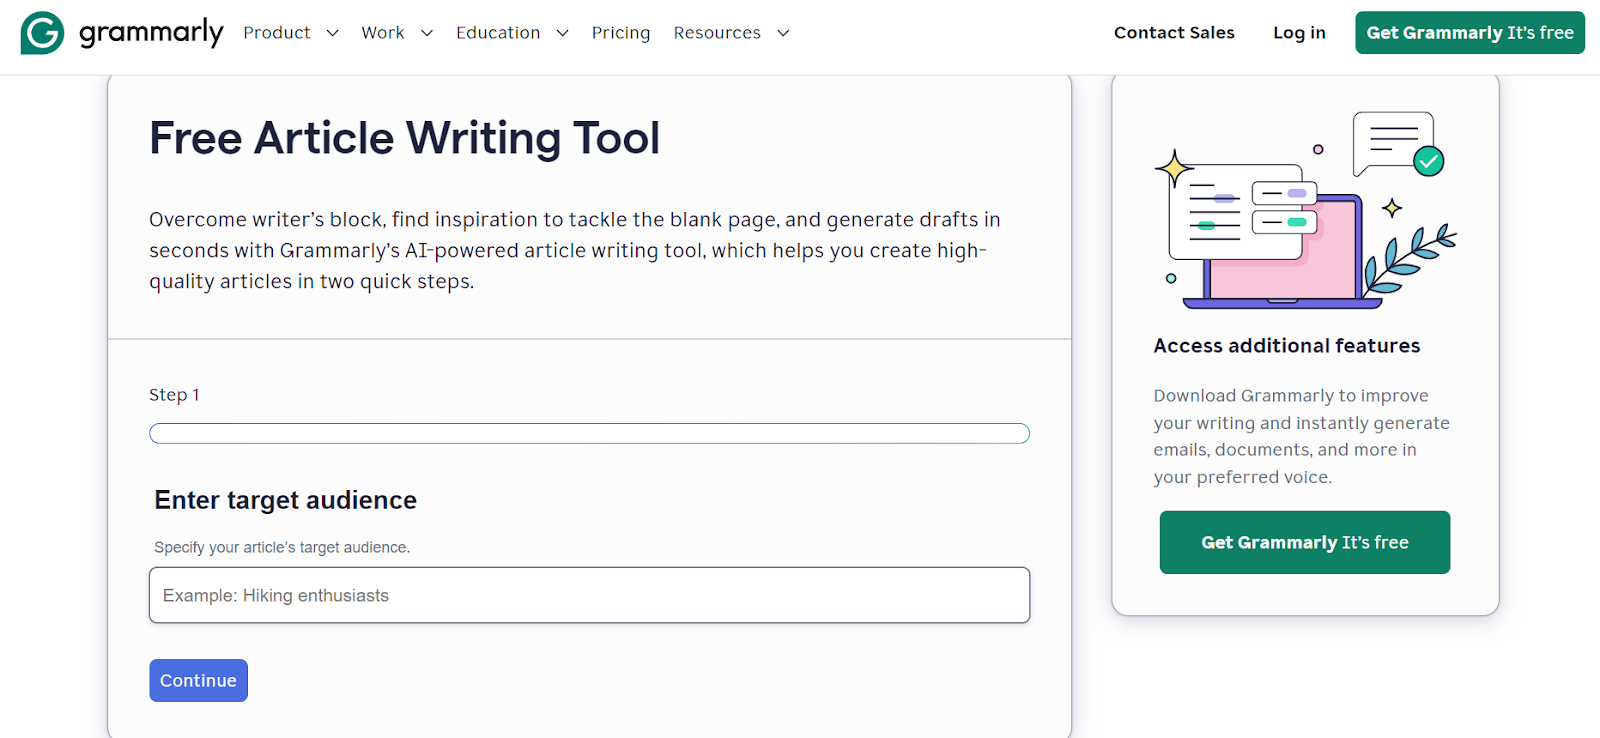Open the Education menu
Image resolution: width=1600 pixels, height=738 pixels.
(498, 33)
